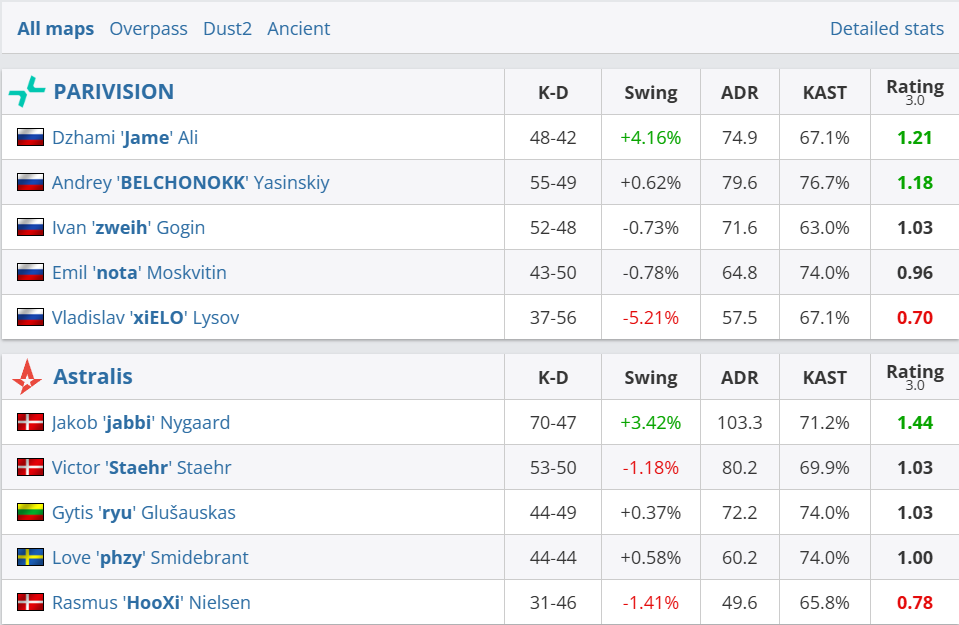Show the All maps tab

[x=56, y=29]
